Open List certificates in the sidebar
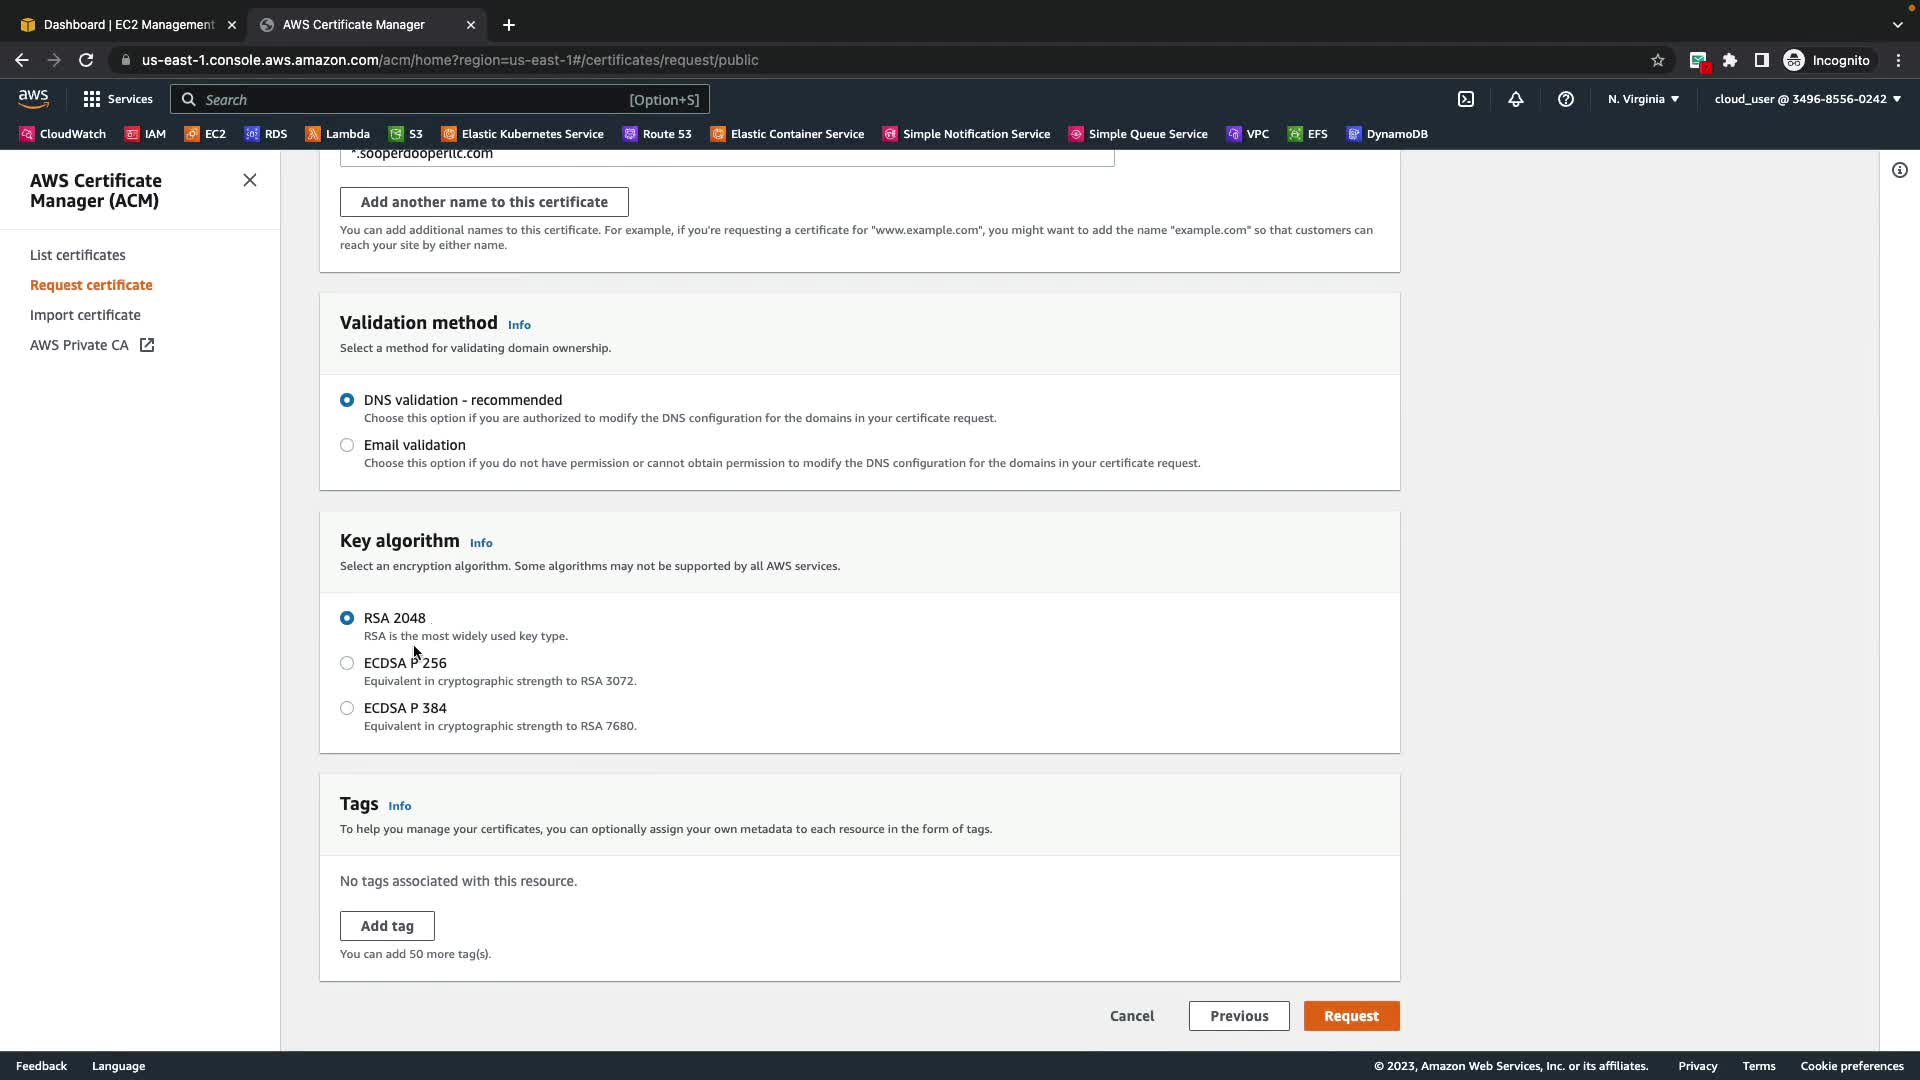Image resolution: width=1920 pixels, height=1080 pixels. pos(78,255)
